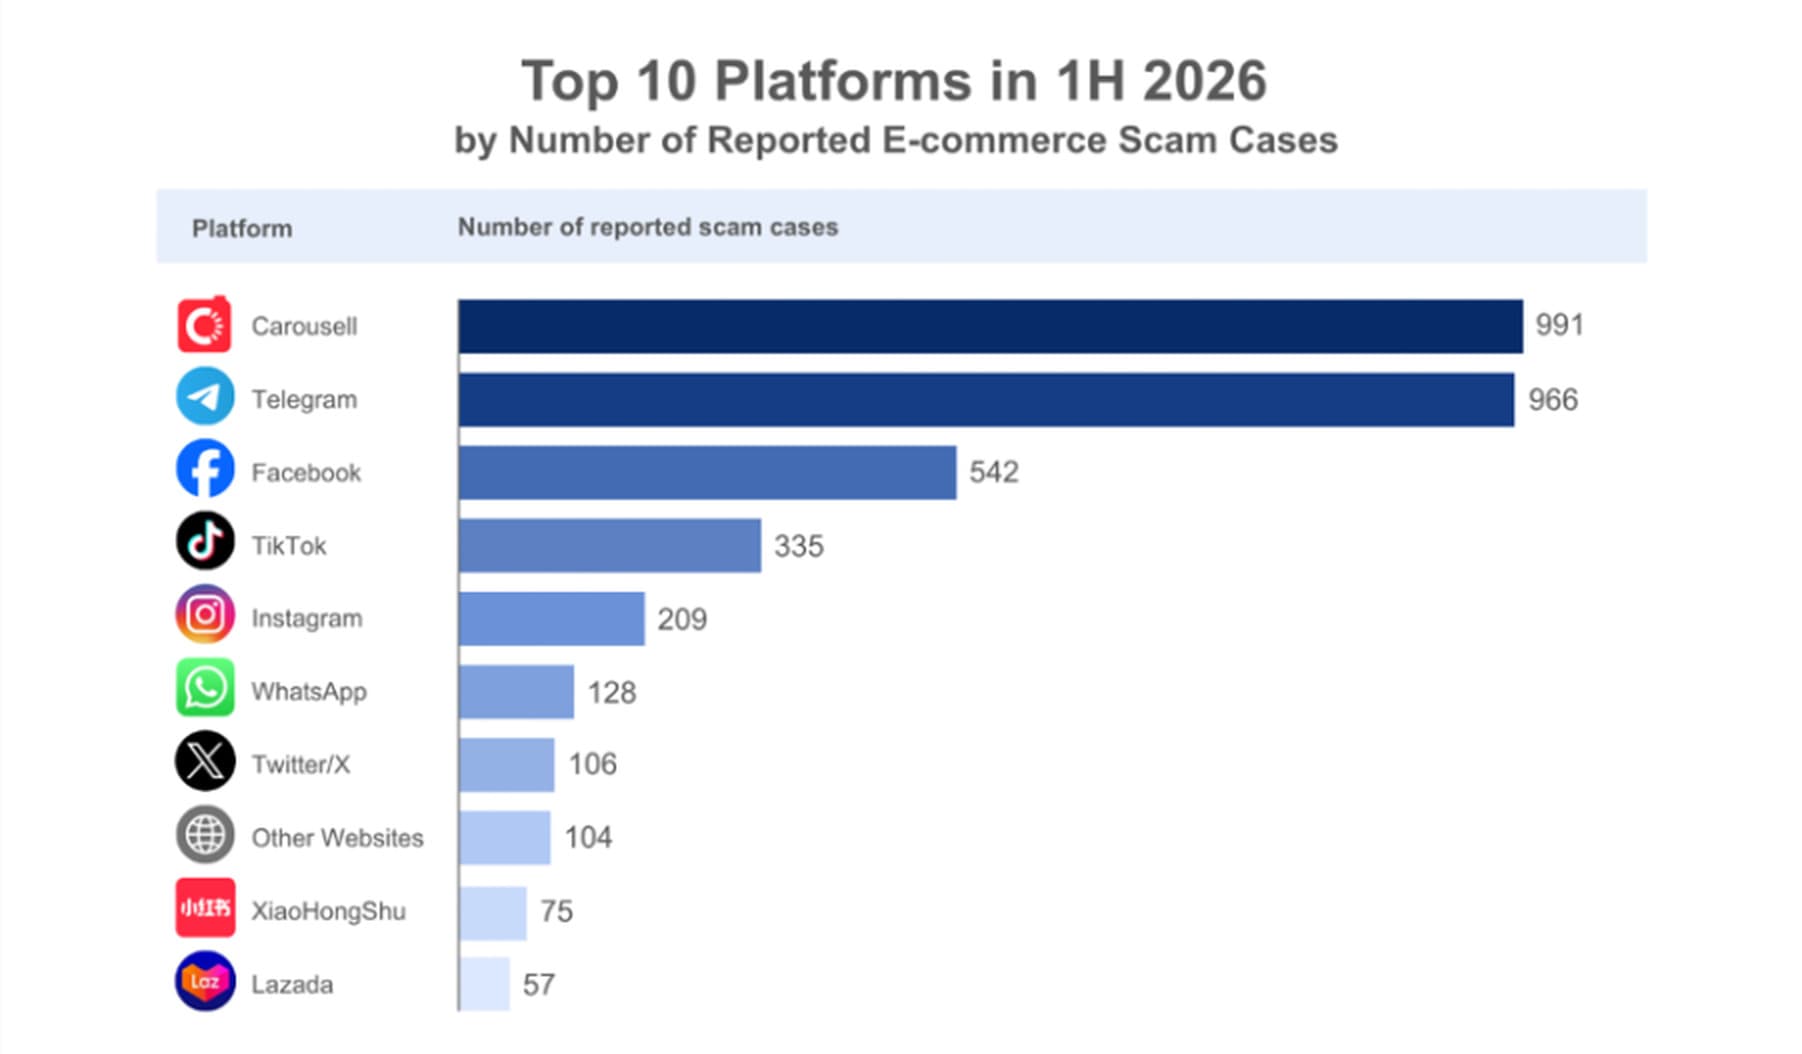The width and height of the screenshot is (1802, 1054).
Task: Select the Facebook logo icon
Action: (205, 469)
